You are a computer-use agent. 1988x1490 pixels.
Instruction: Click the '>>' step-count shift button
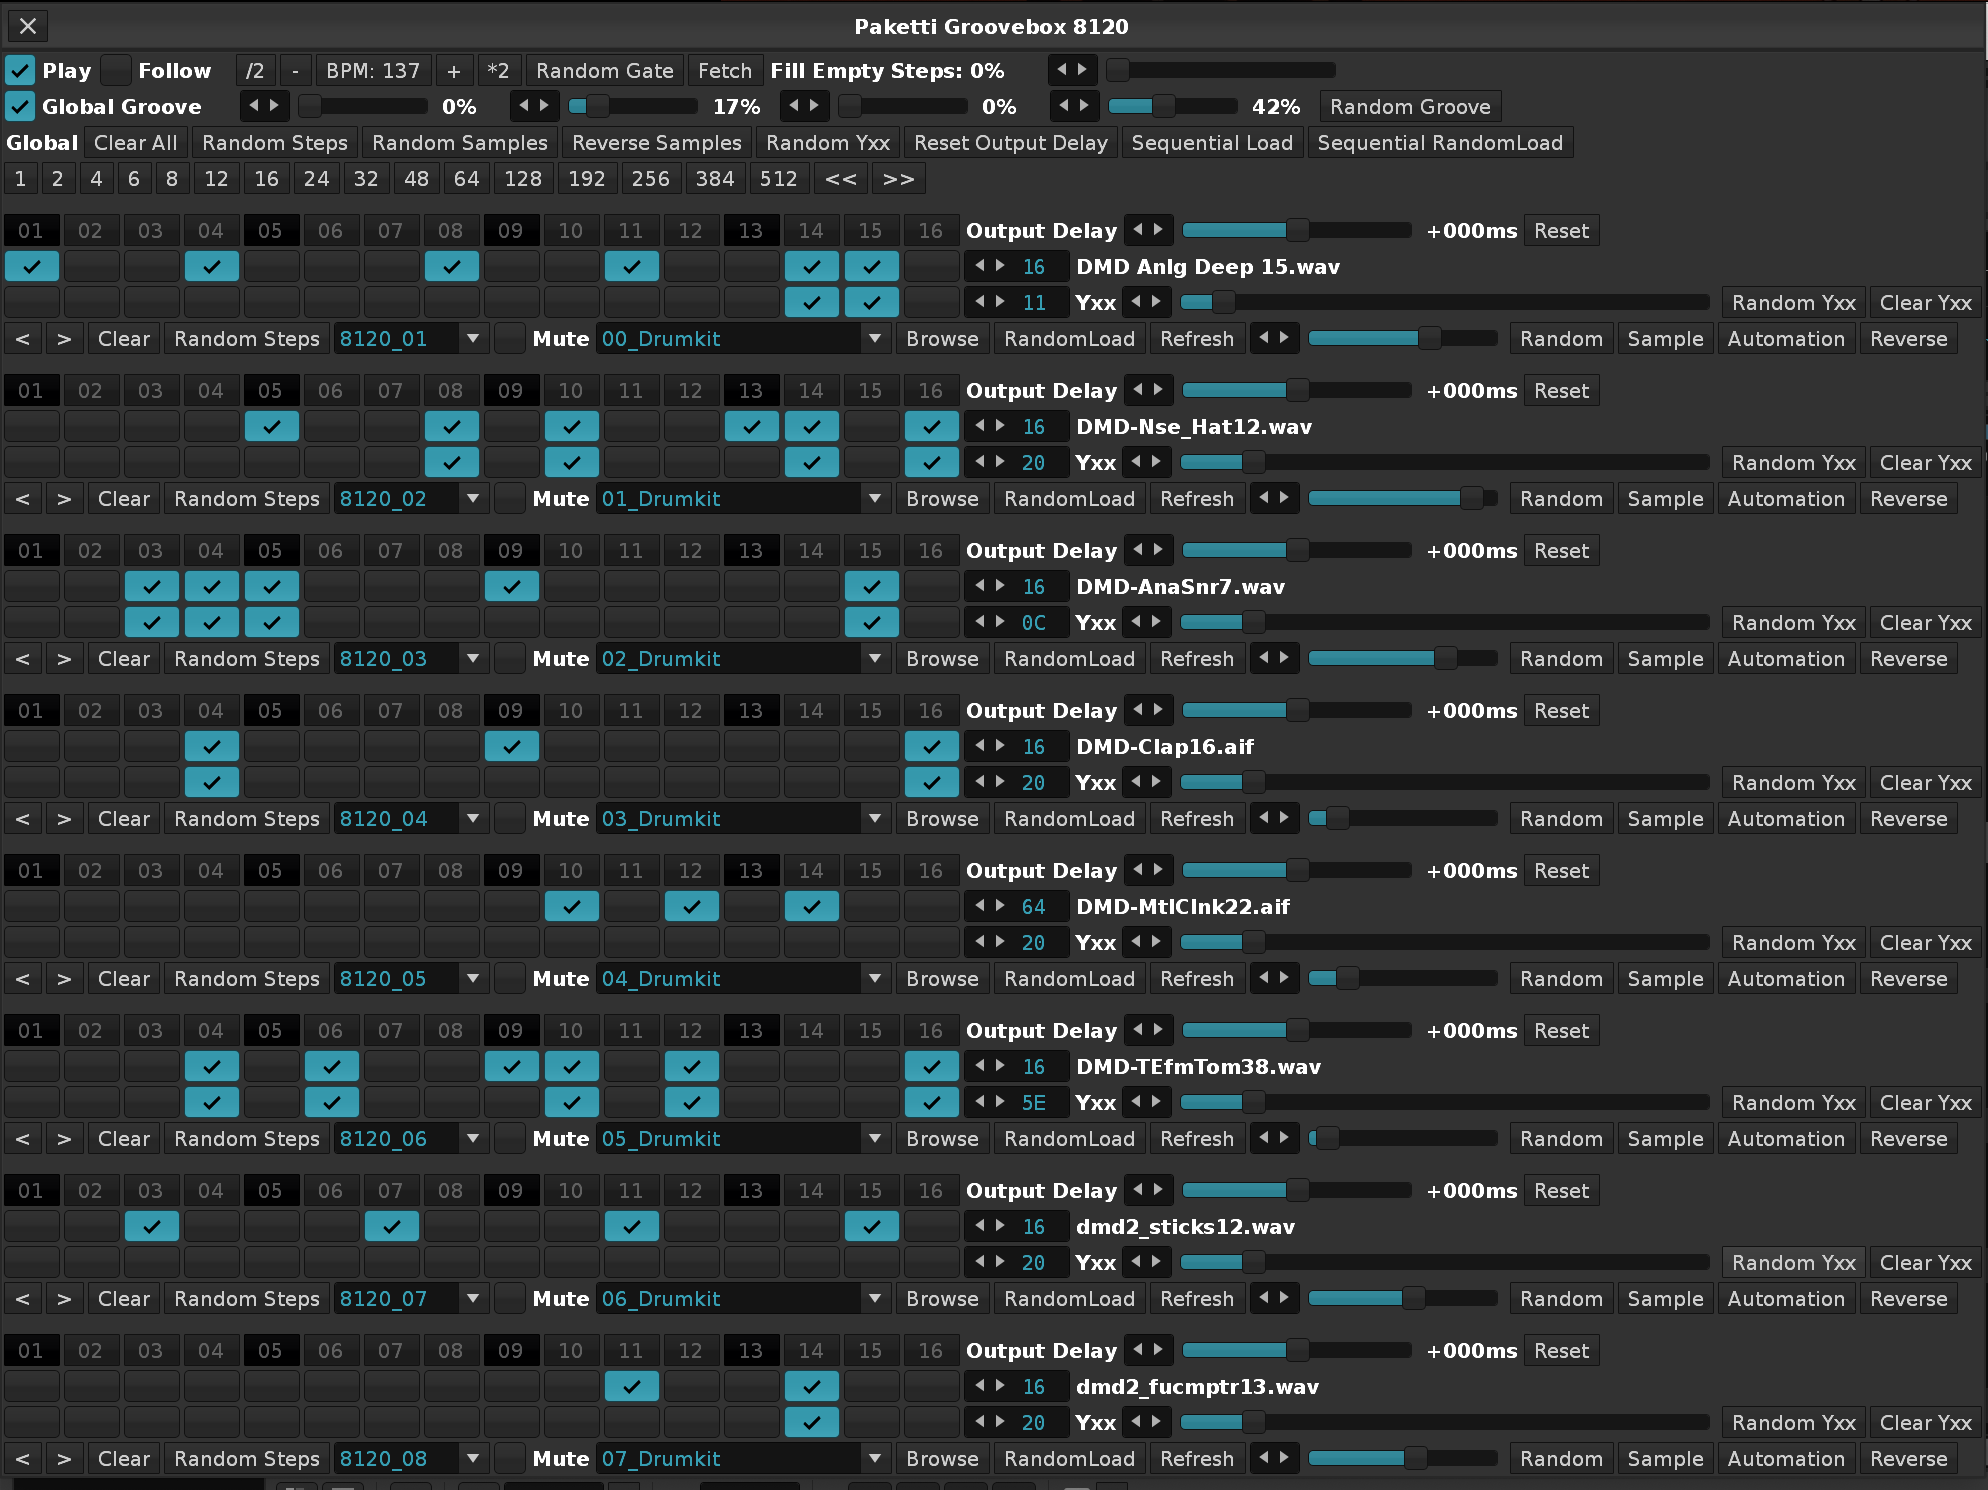coord(898,179)
